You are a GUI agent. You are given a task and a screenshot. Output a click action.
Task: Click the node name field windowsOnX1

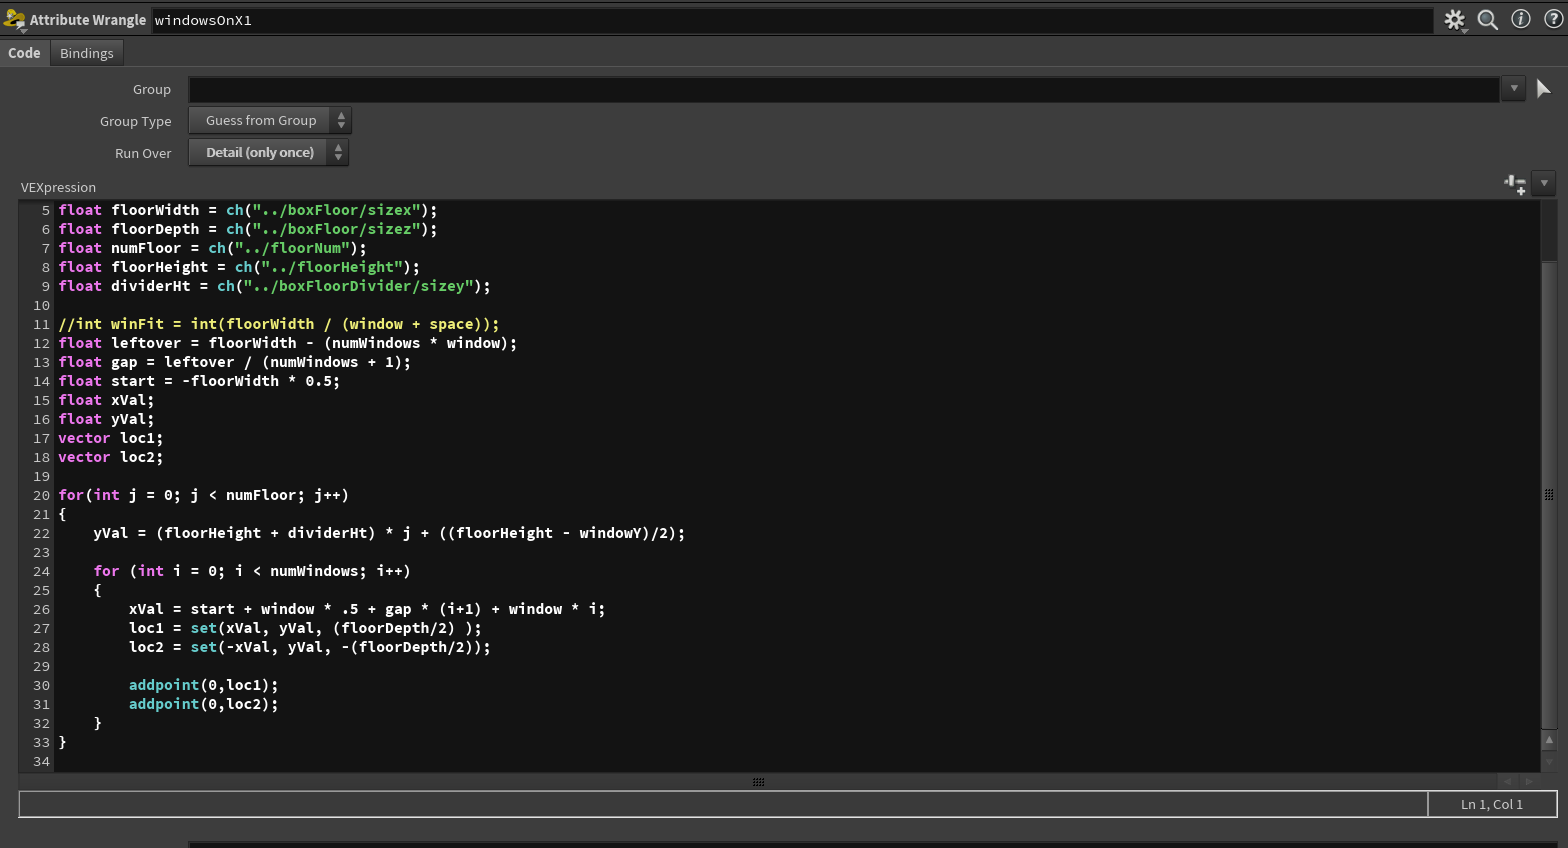tap(792, 20)
